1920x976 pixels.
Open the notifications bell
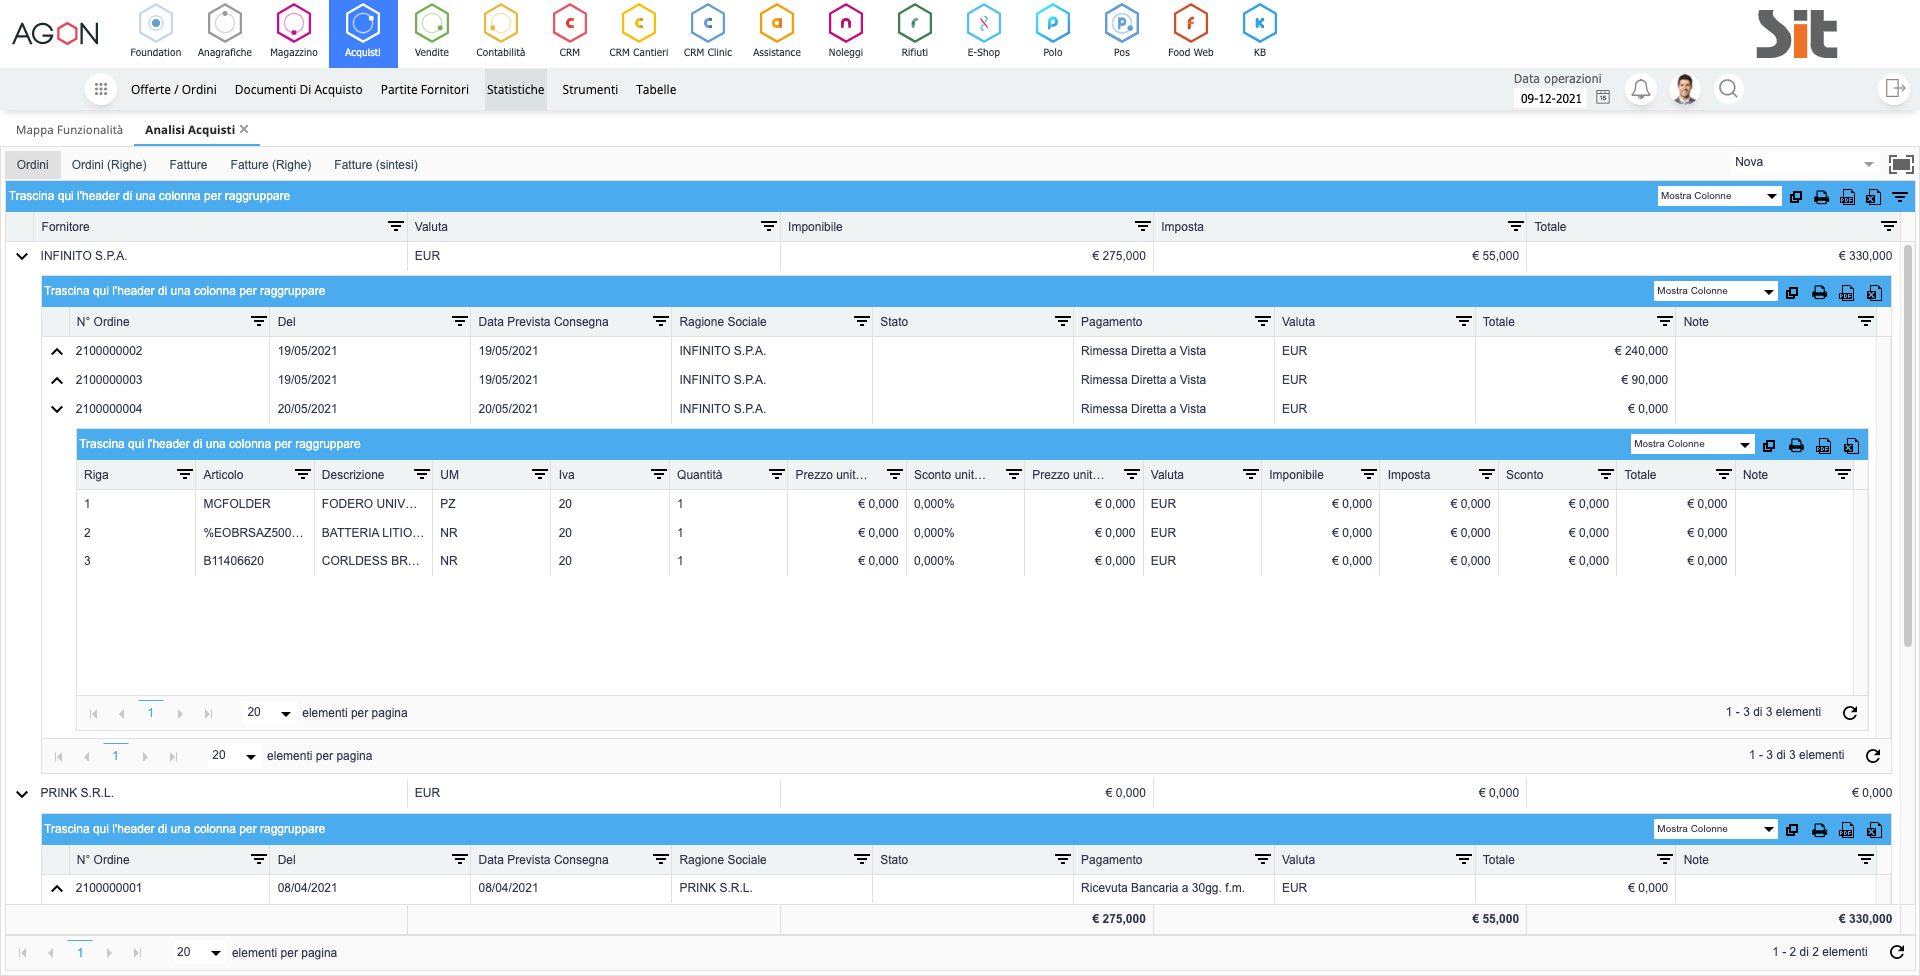coord(1640,89)
